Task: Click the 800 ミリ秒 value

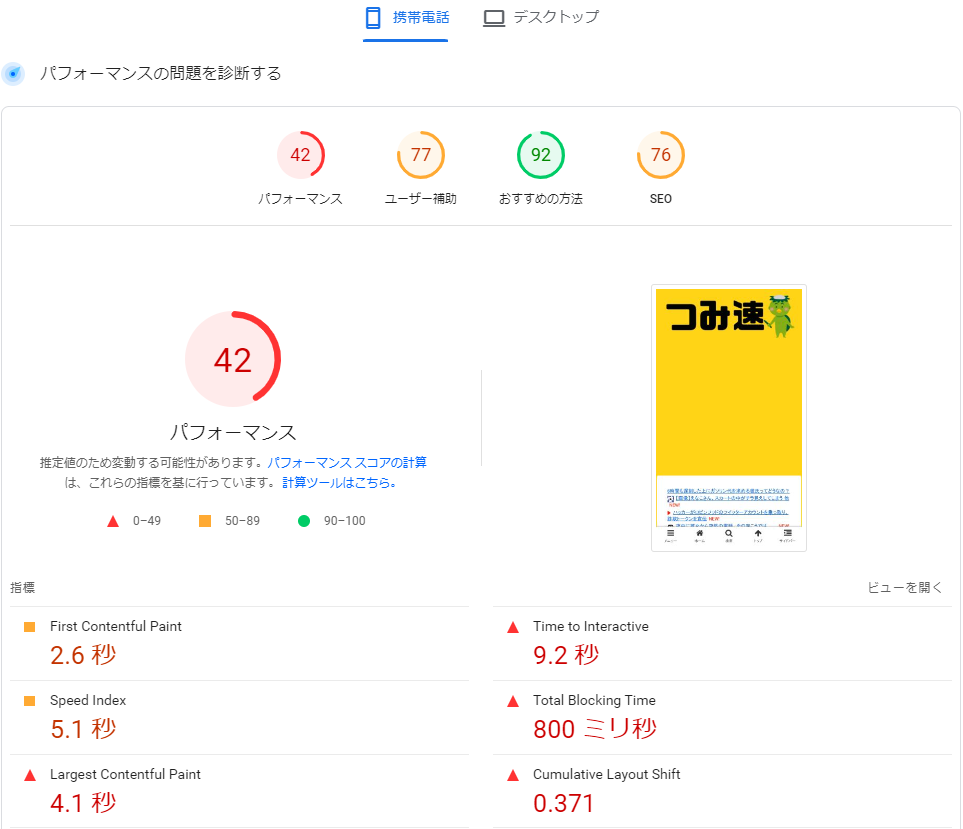Action: [x=595, y=730]
